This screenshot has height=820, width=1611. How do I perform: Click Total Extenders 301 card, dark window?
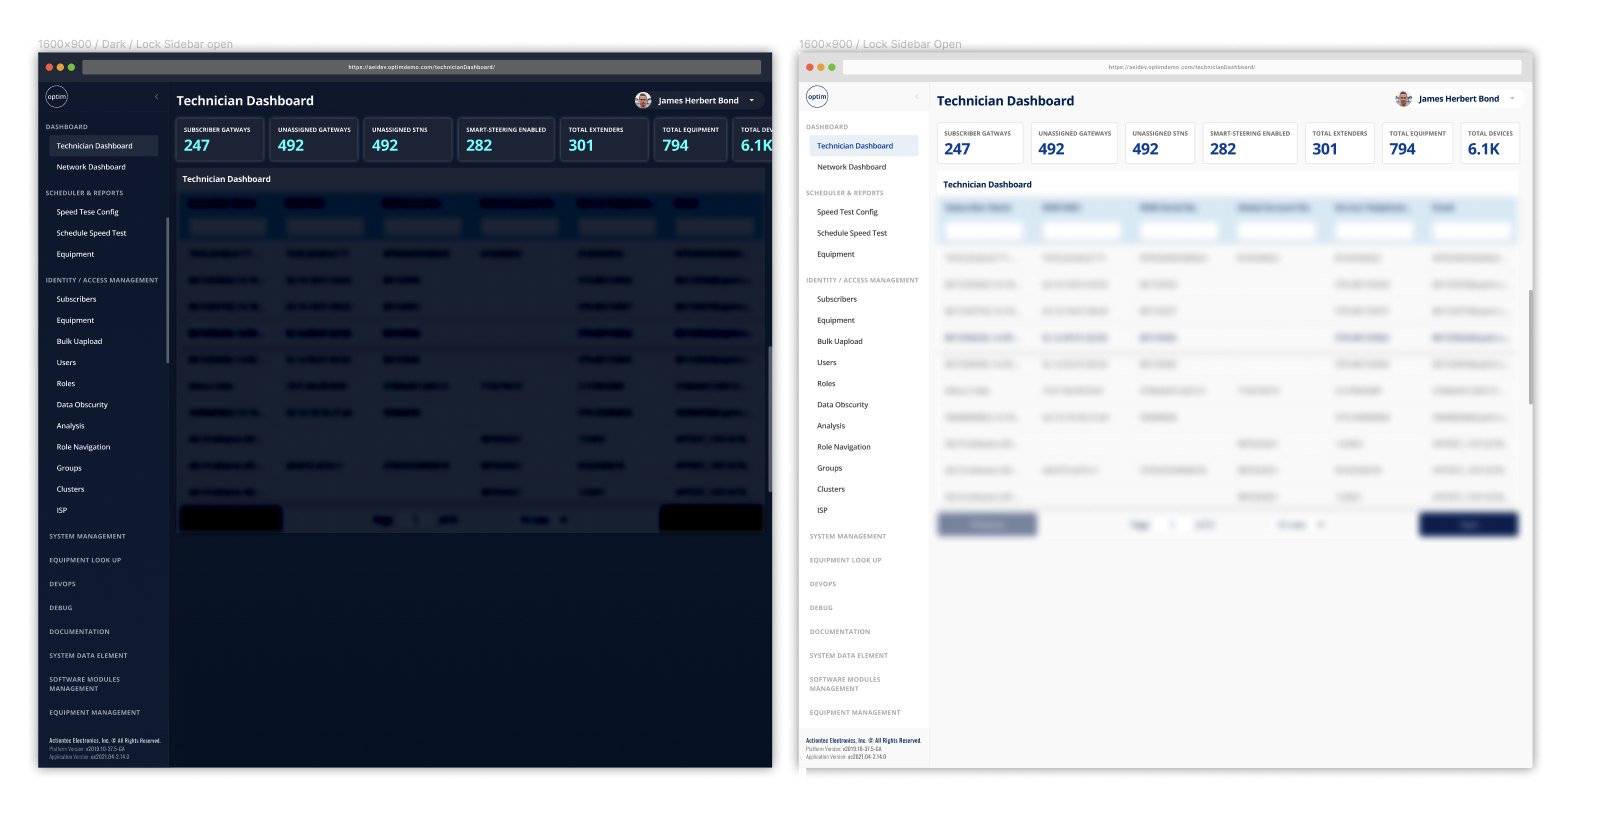click(x=604, y=139)
